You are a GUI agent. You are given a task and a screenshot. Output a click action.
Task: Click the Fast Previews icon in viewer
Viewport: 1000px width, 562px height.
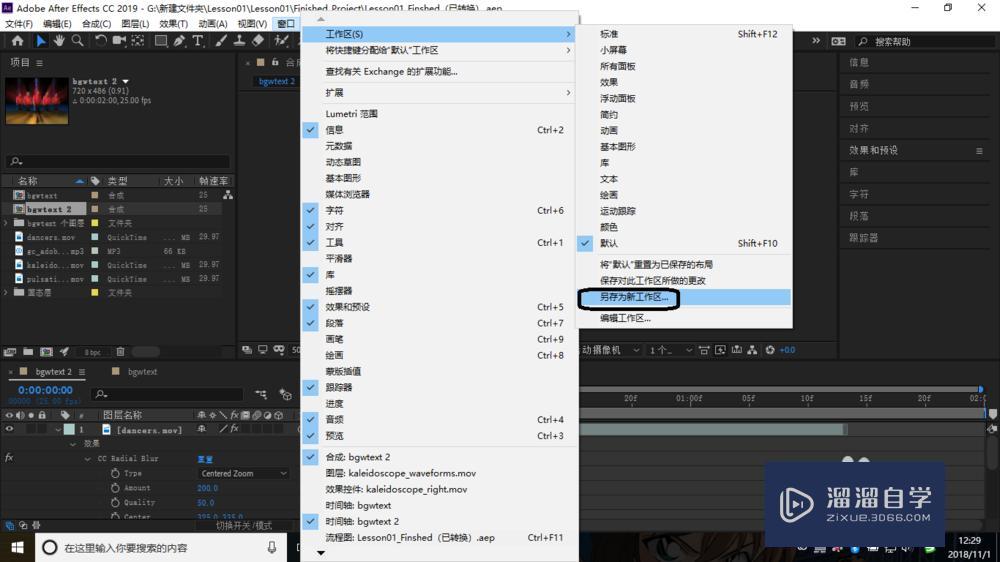[720, 350]
